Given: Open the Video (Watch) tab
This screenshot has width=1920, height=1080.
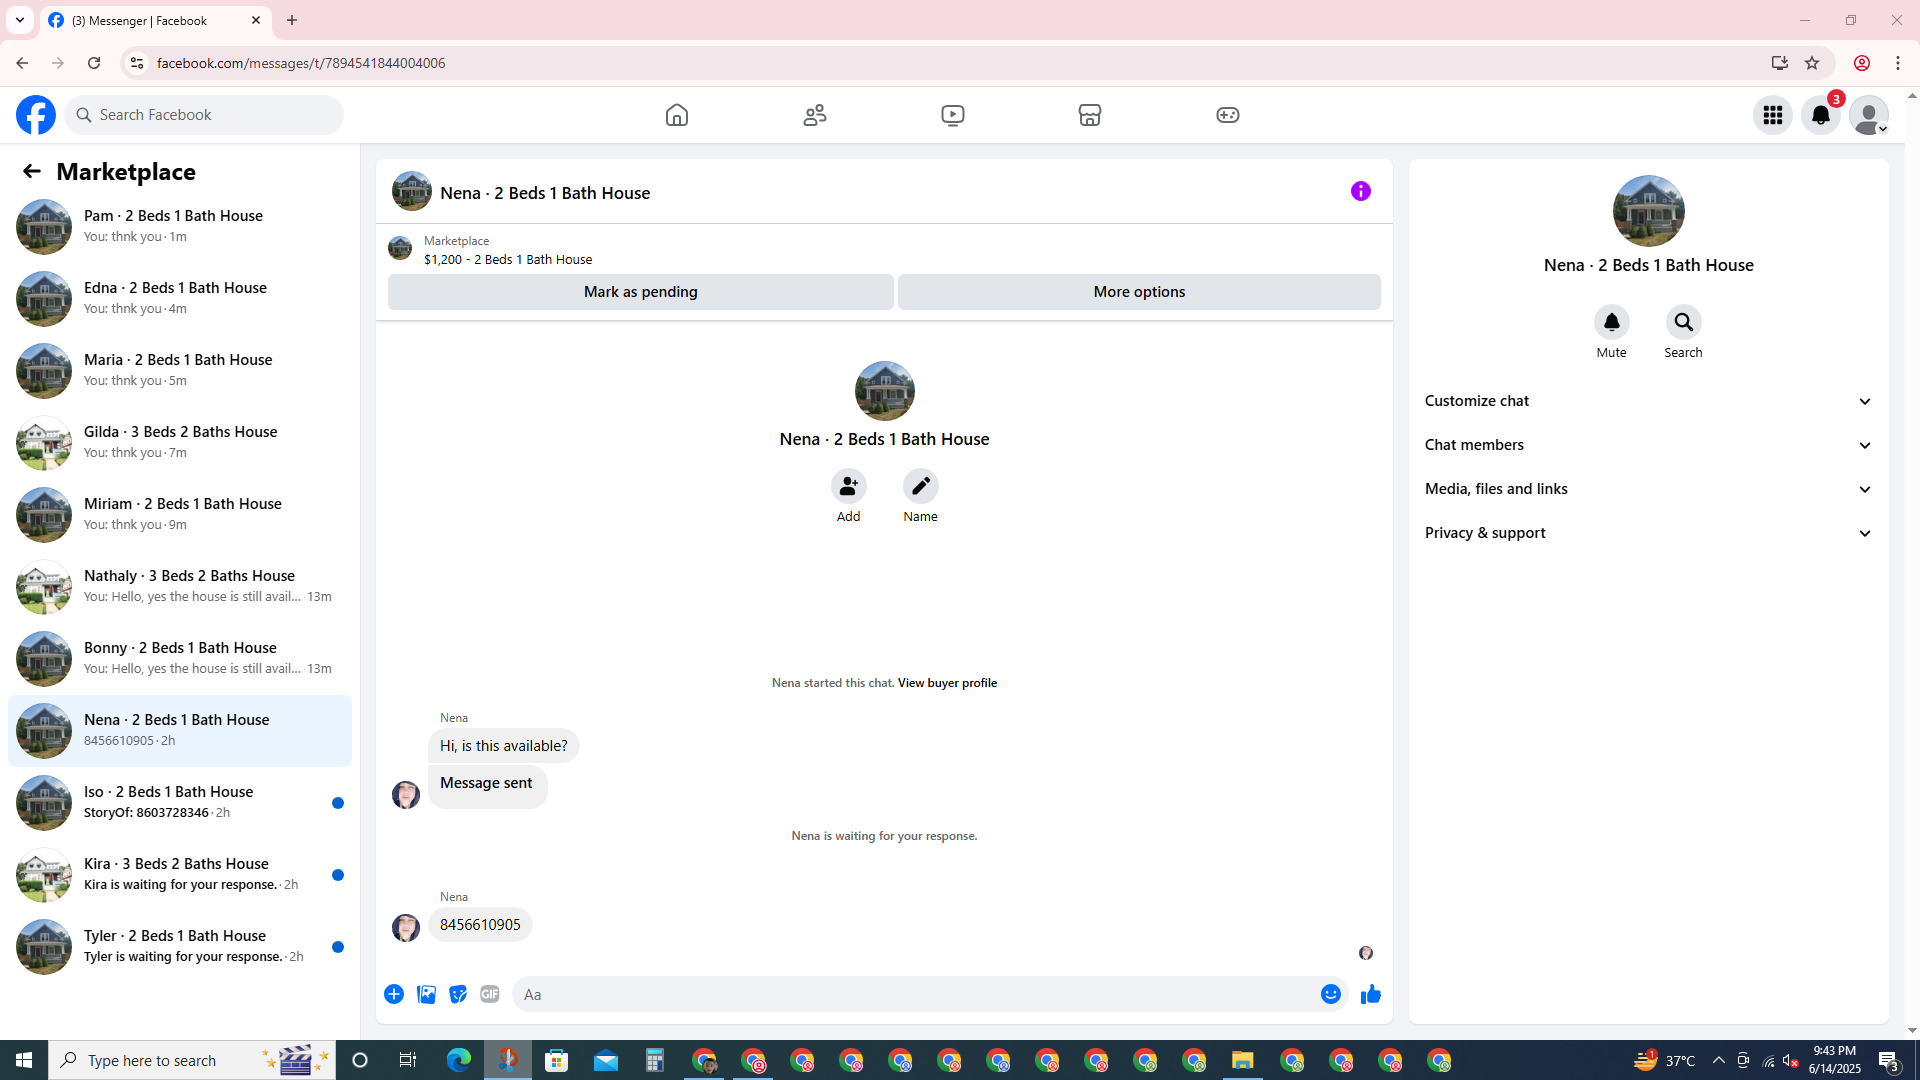Looking at the screenshot, I should tap(953, 115).
